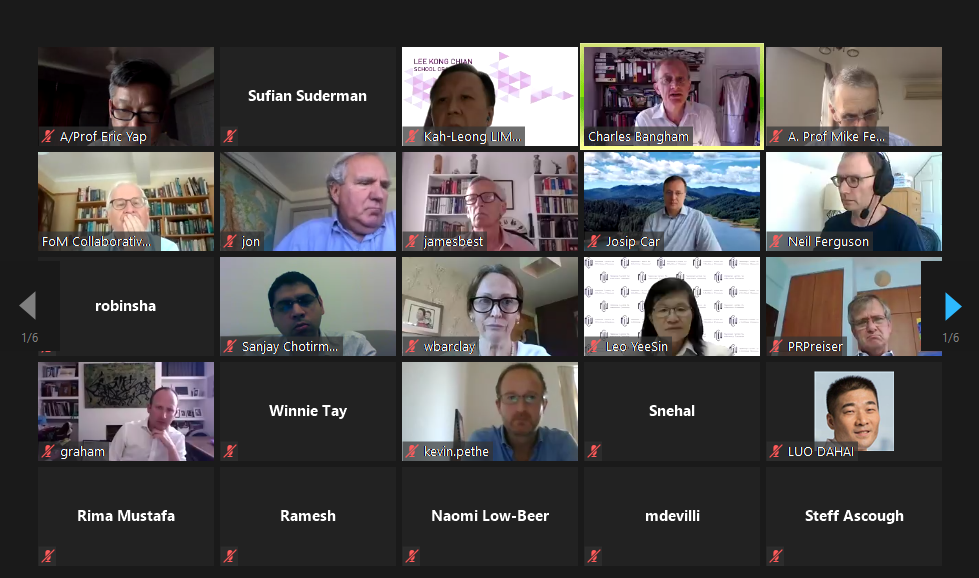Click muted mic icon on Ramesh tile
This screenshot has width=979, height=578.
230,556
